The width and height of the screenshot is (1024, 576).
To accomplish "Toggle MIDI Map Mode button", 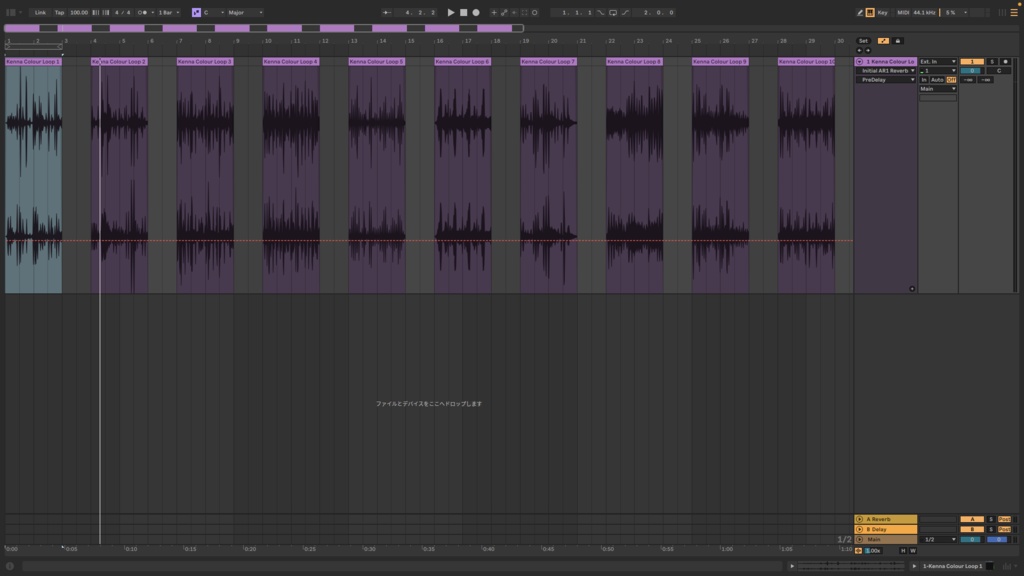I will click(903, 12).
